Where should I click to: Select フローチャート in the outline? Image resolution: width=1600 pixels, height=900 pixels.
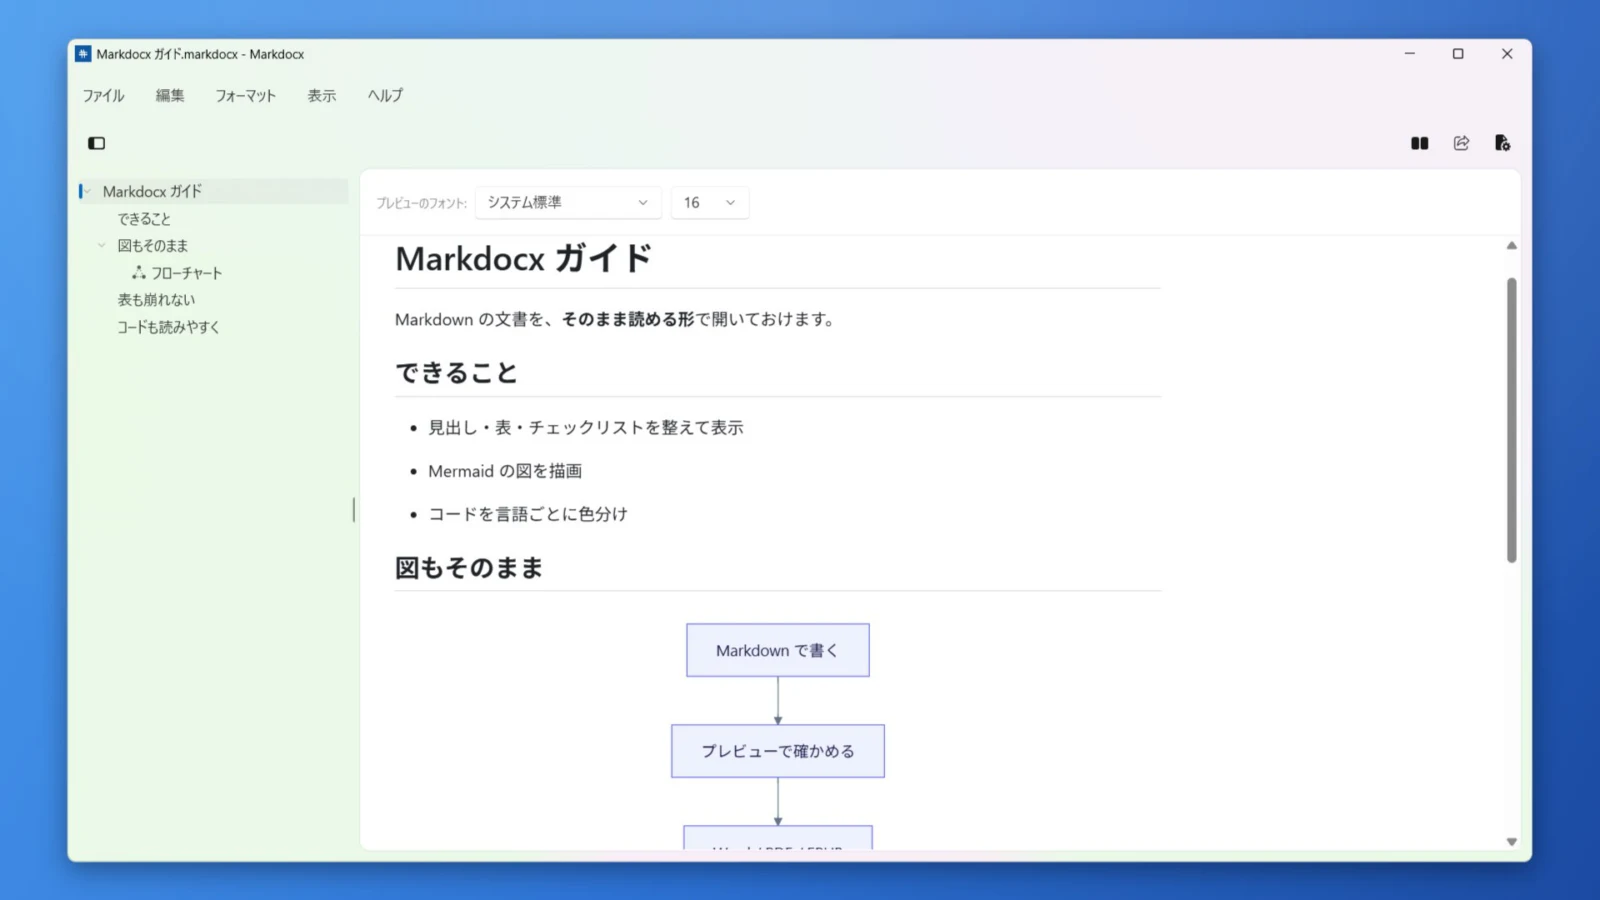click(187, 273)
